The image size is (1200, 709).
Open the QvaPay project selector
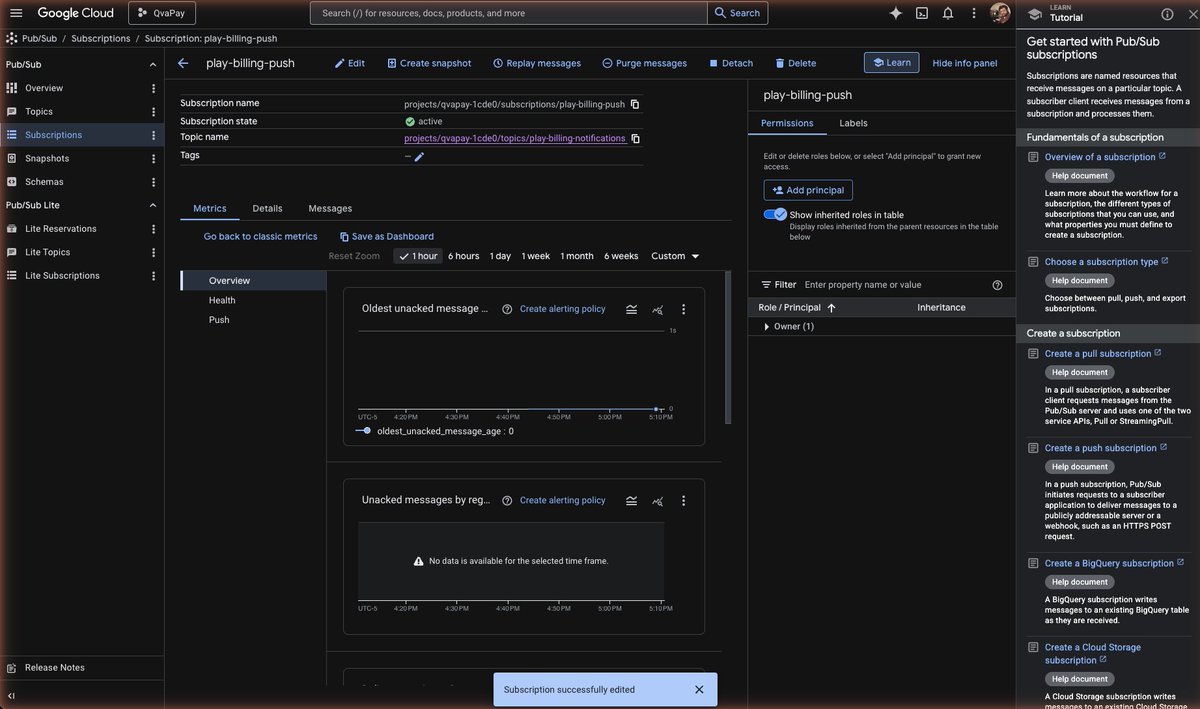tap(161, 13)
